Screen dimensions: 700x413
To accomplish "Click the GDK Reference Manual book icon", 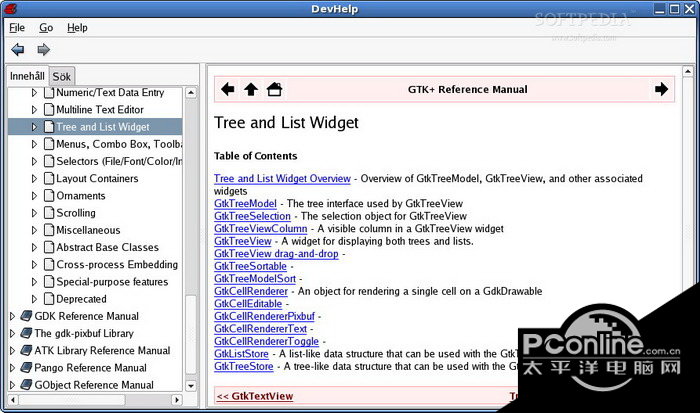I will 27,316.
